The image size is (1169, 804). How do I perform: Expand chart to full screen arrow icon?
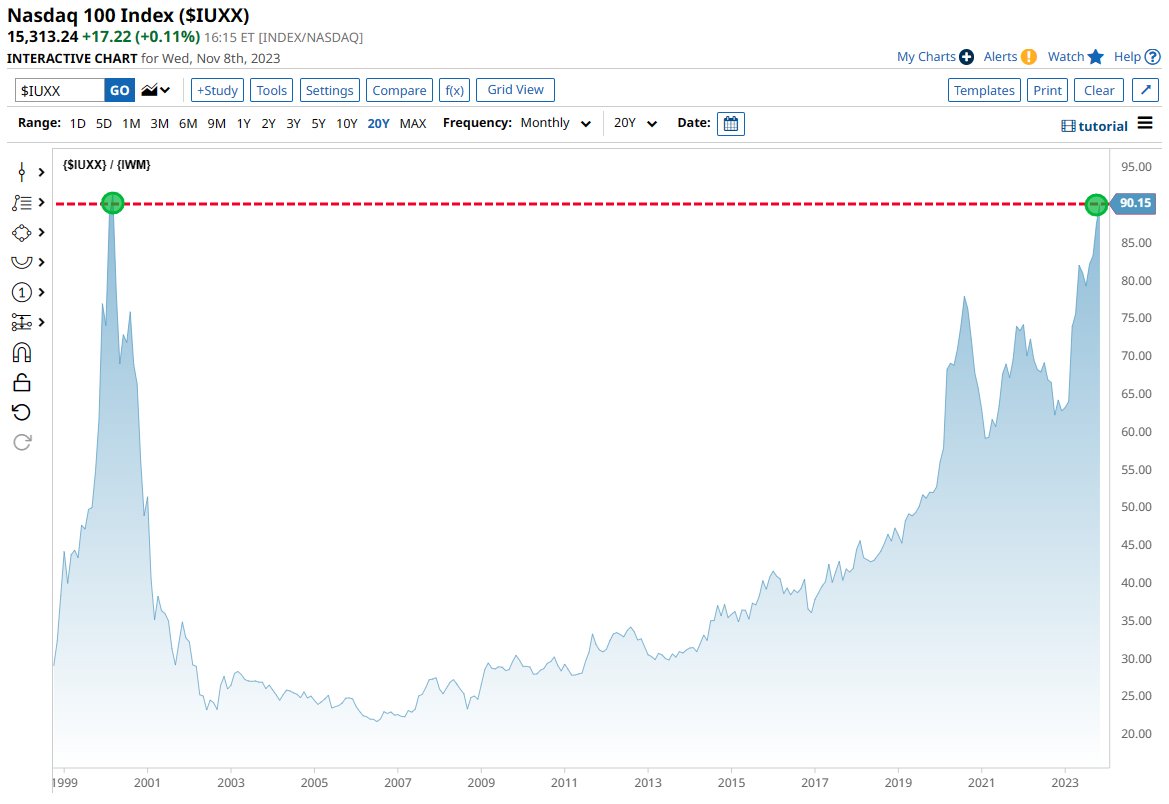[x=1145, y=90]
